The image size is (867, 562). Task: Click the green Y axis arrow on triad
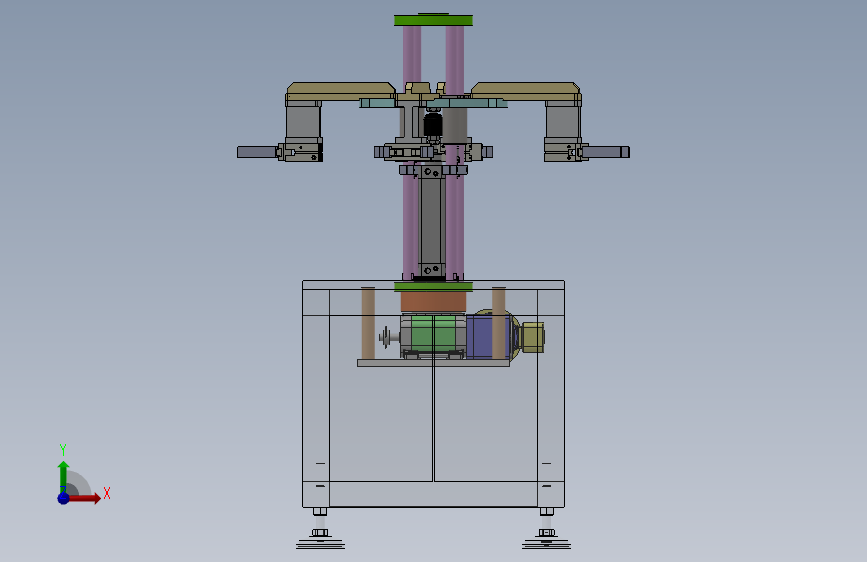pos(64,476)
